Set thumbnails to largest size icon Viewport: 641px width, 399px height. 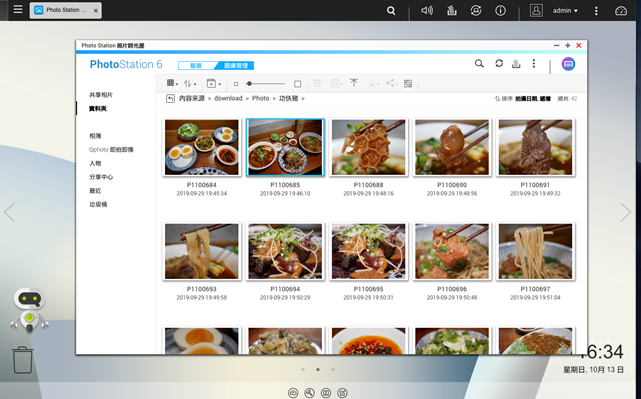pyautogui.click(x=298, y=84)
